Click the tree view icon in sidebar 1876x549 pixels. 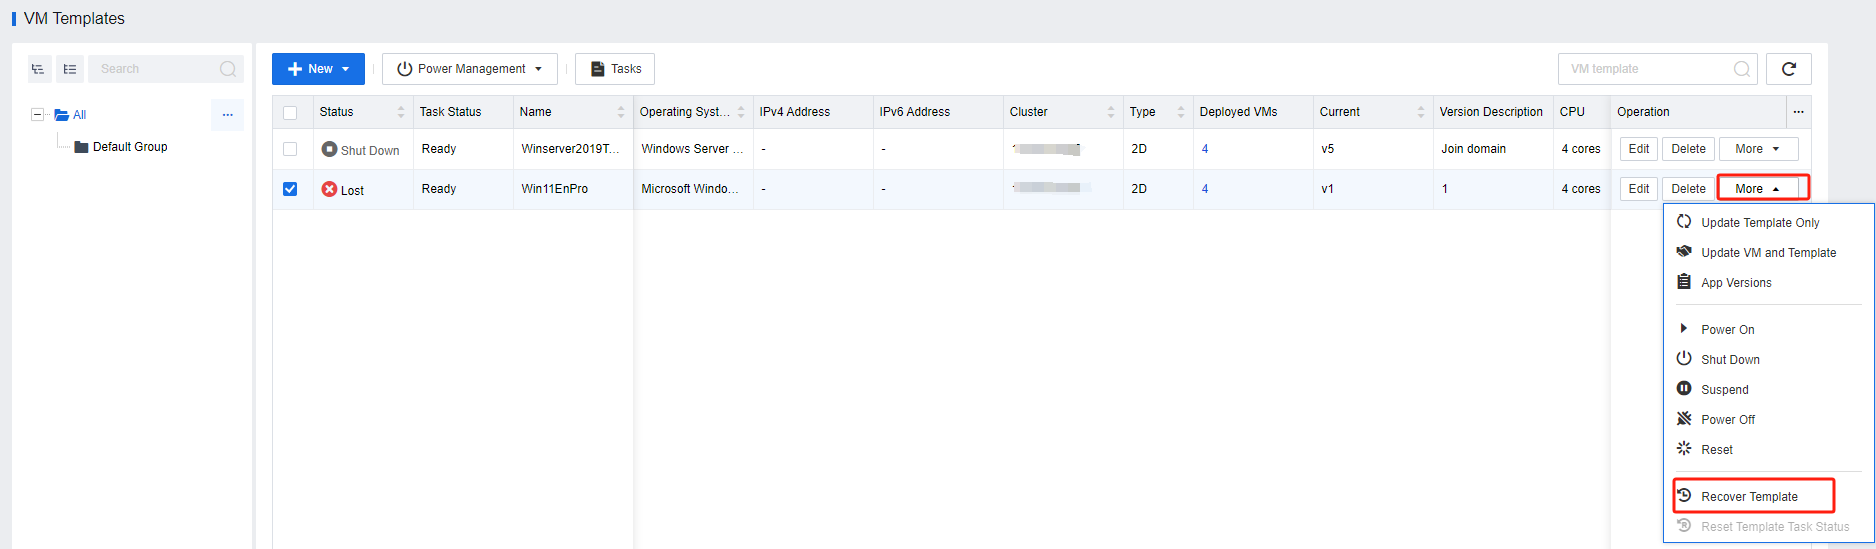[x=38, y=69]
